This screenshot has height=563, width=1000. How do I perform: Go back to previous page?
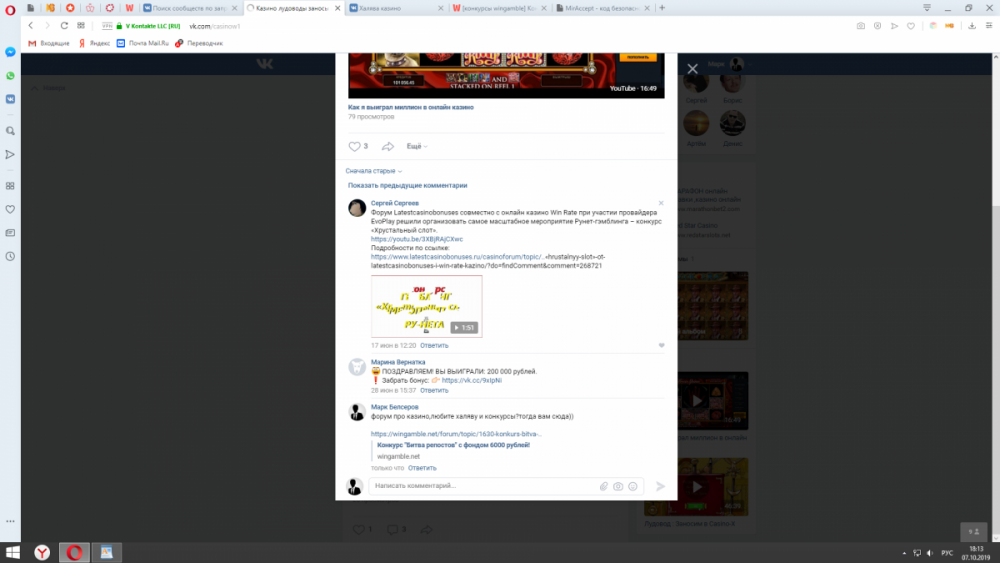(x=31, y=26)
